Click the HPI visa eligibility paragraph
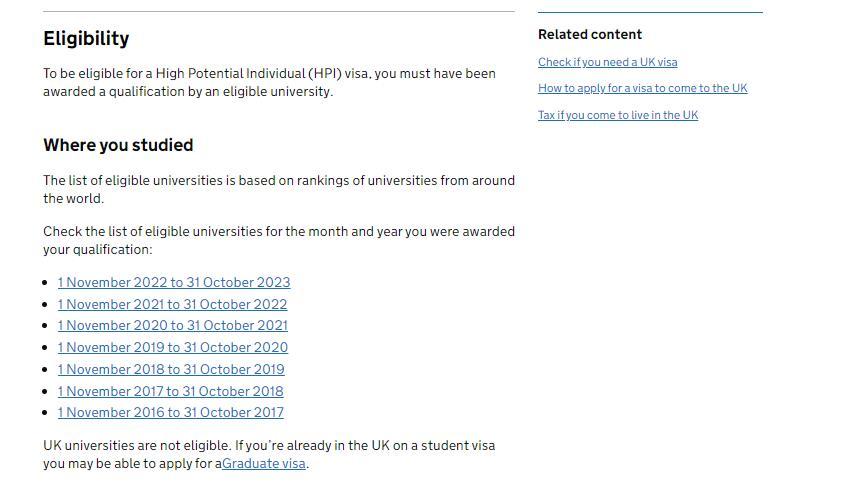 [269, 83]
